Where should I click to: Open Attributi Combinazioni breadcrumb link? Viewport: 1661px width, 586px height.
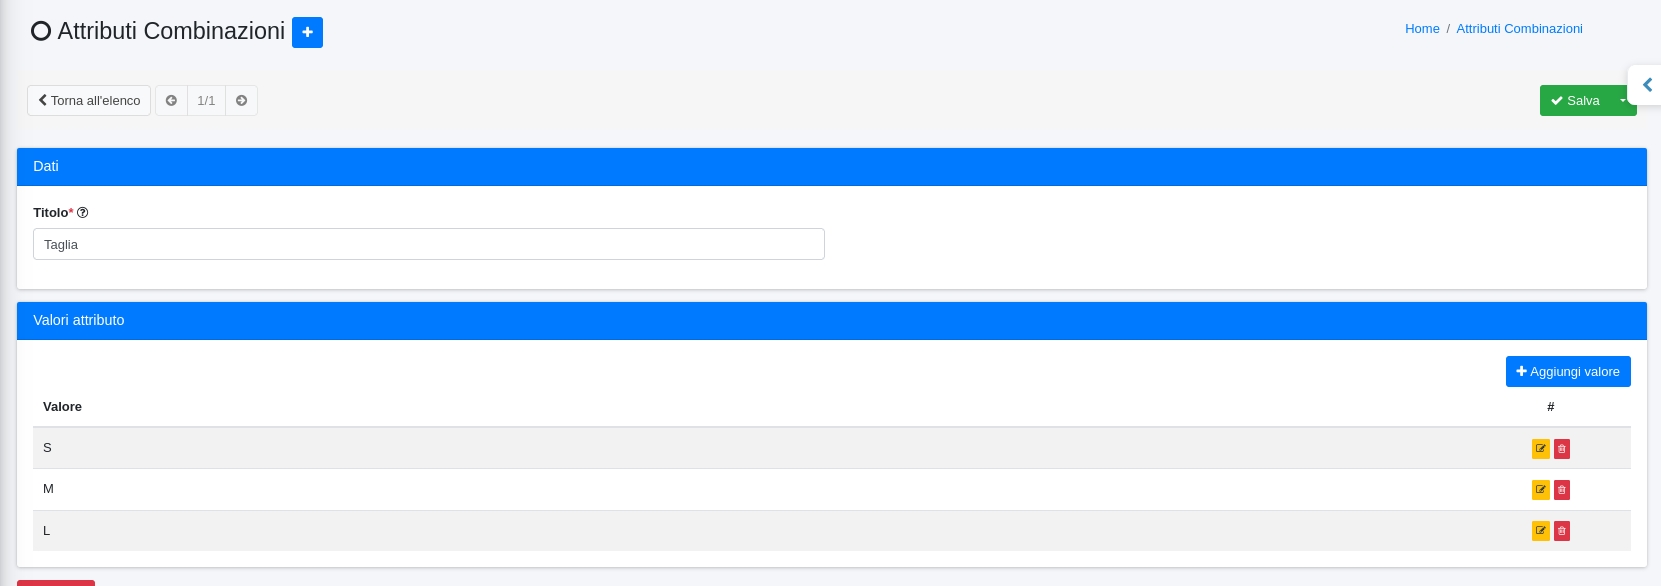(1519, 29)
